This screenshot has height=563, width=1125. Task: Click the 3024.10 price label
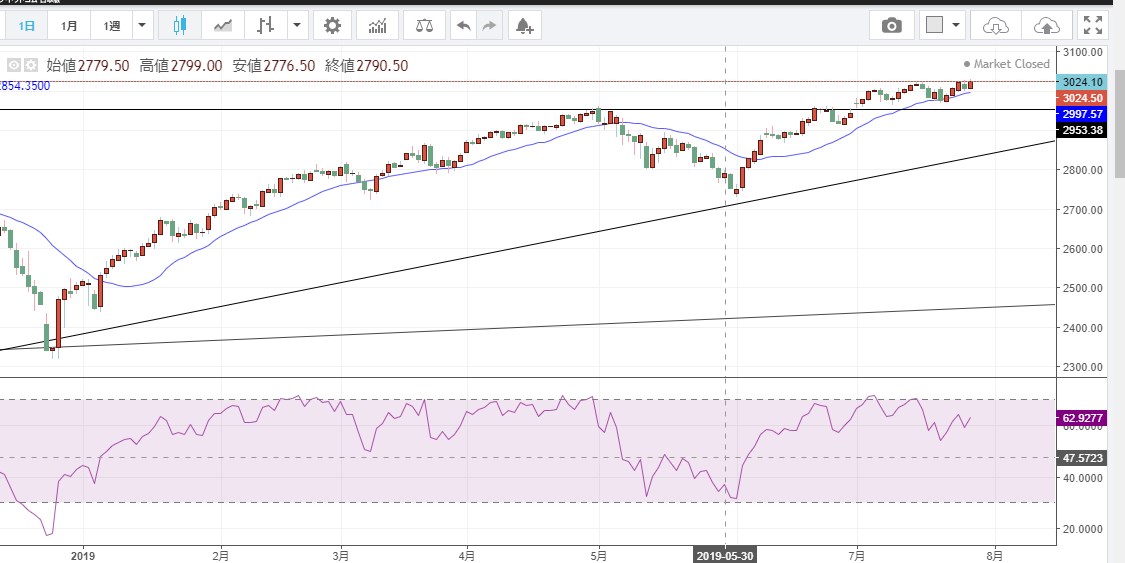pos(1082,82)
